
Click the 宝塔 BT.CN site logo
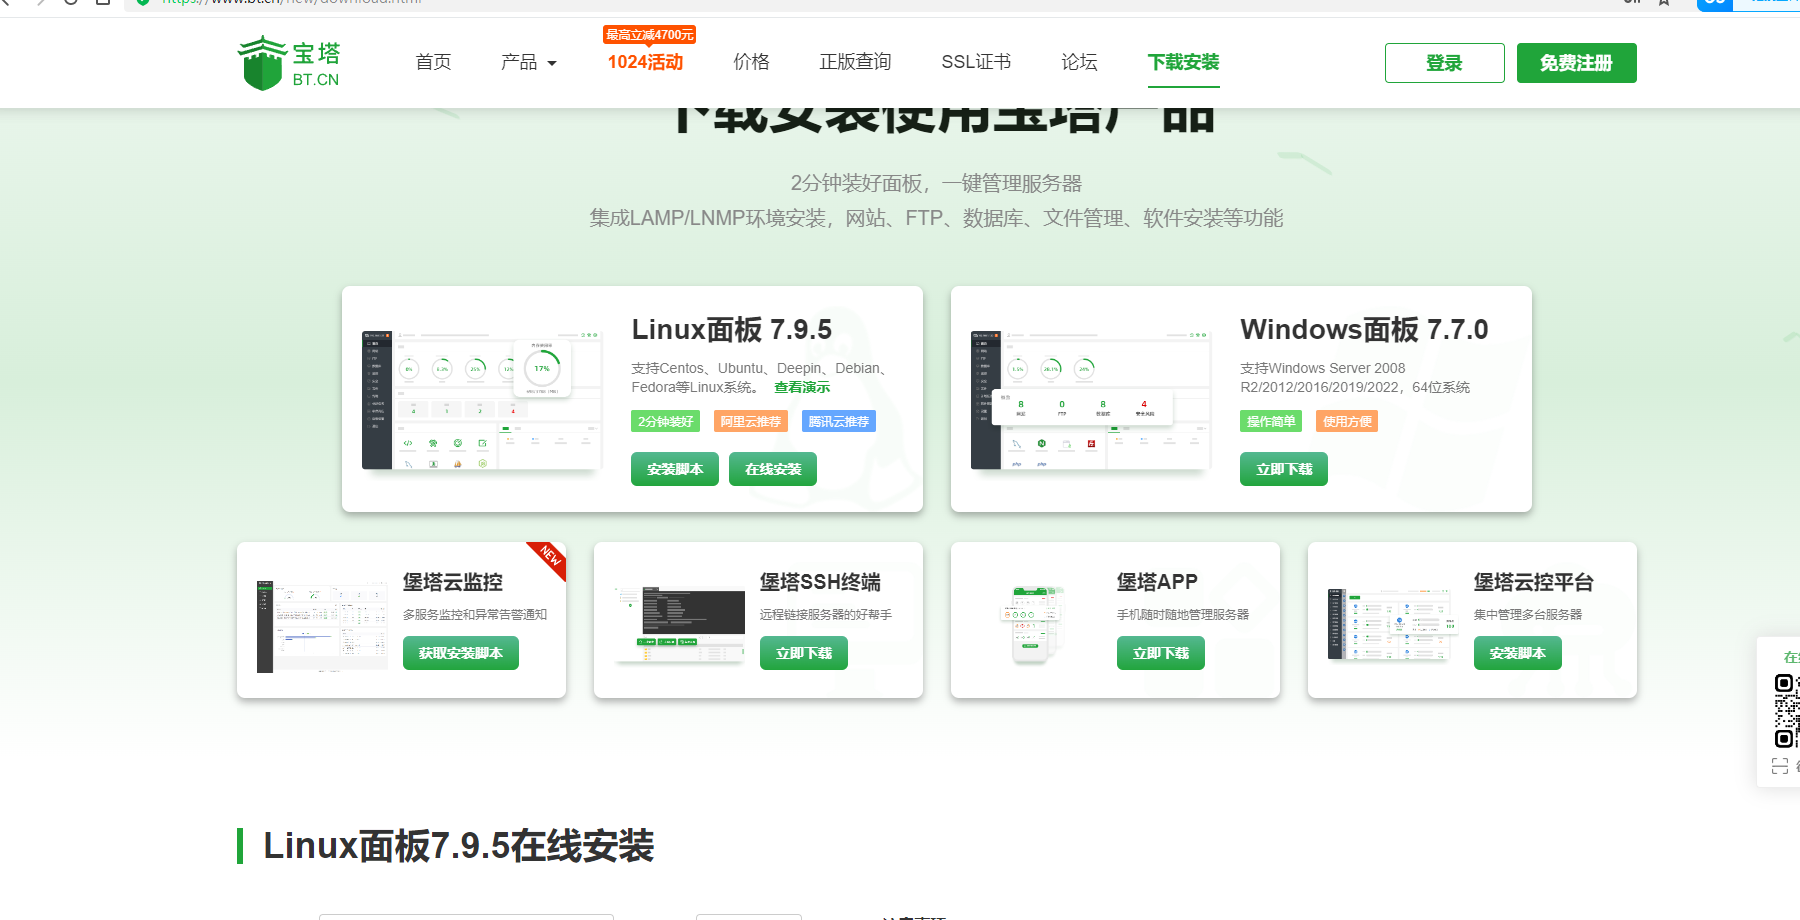point(289,62)
